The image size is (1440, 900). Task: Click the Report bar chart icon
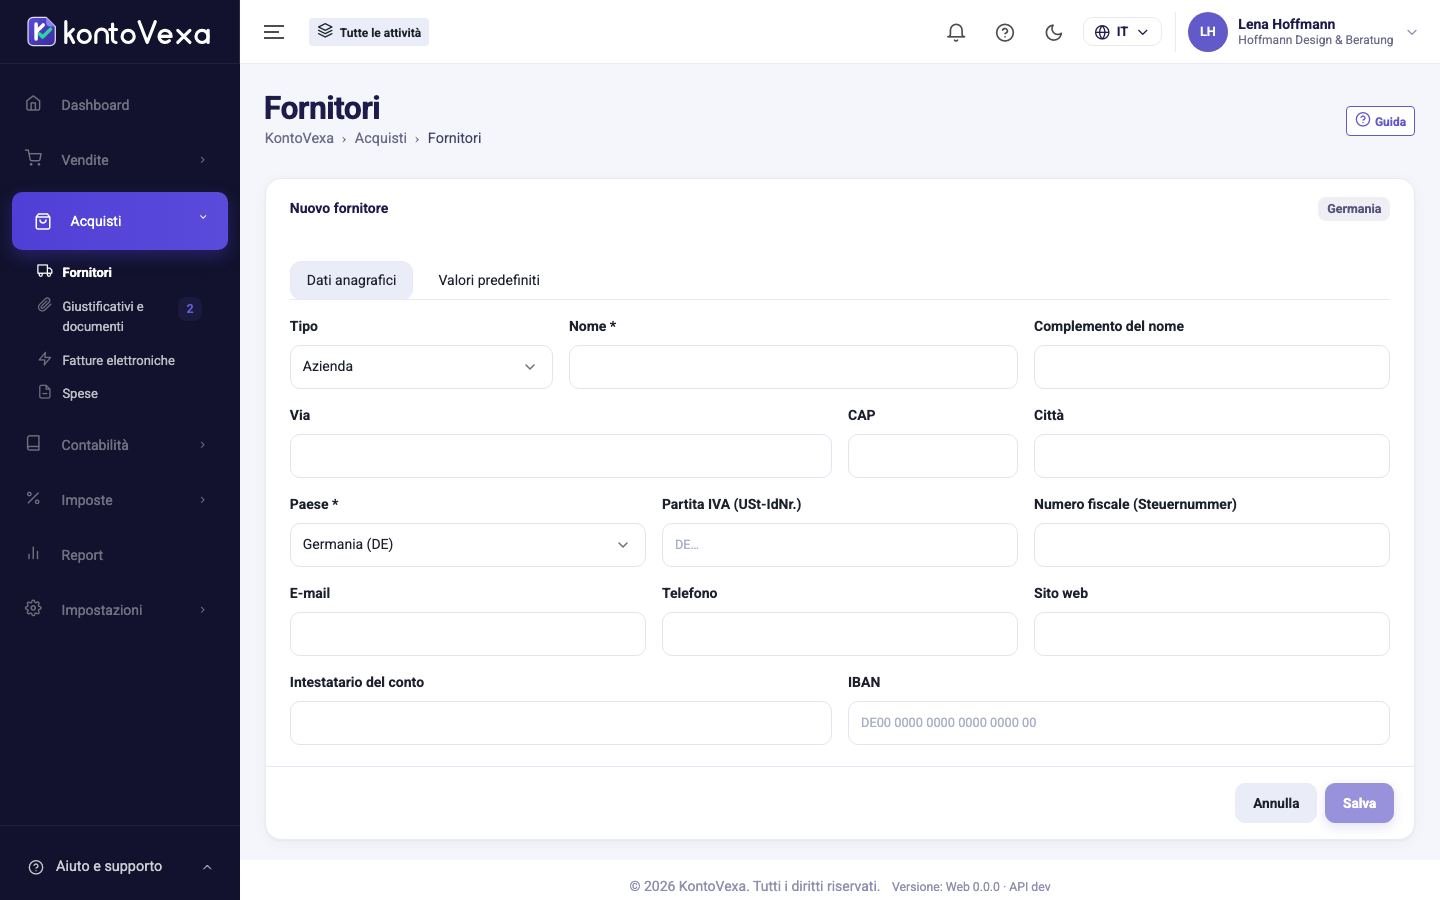tap(33, 554)
